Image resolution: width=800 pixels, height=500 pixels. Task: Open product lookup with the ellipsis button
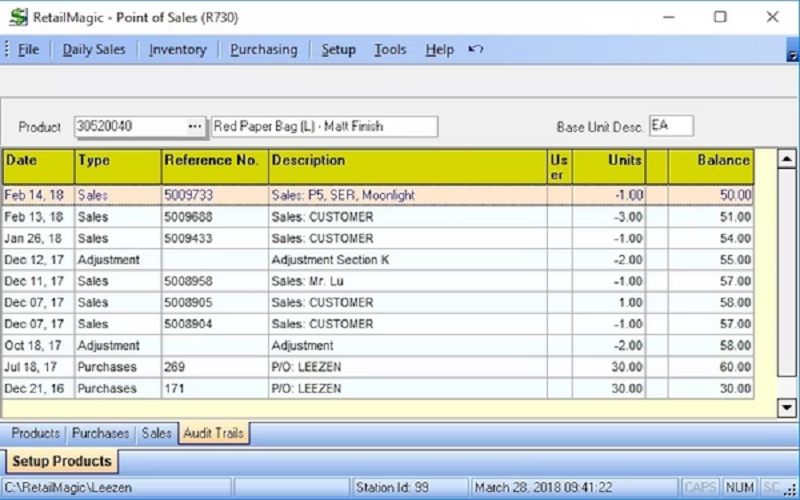[196, 126]
